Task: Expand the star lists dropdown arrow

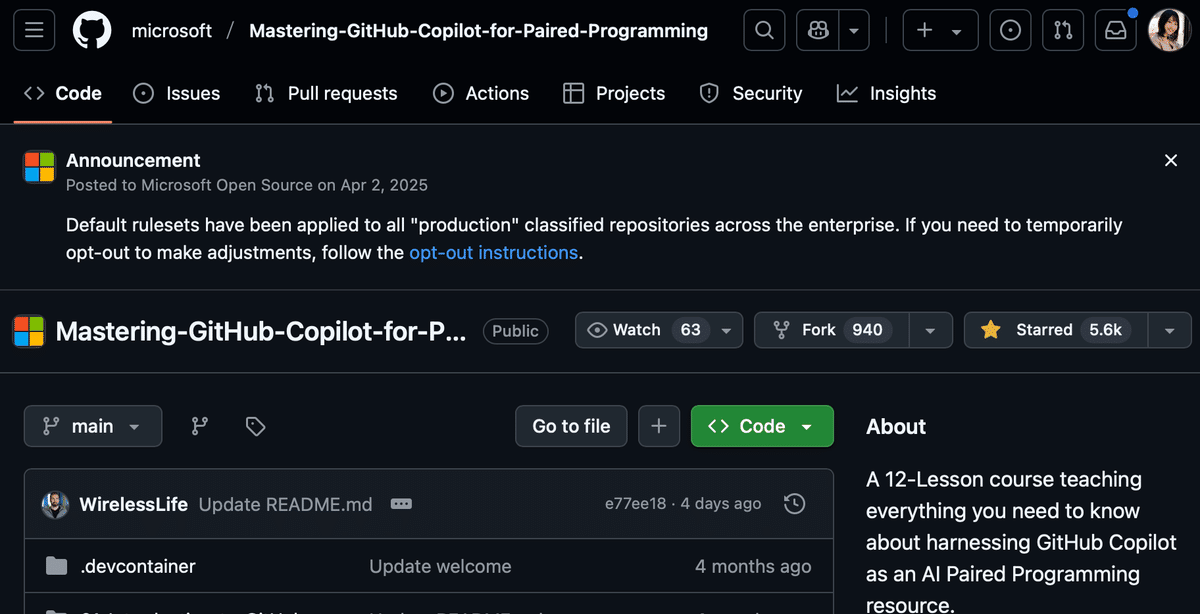Action: (1170, 330)
